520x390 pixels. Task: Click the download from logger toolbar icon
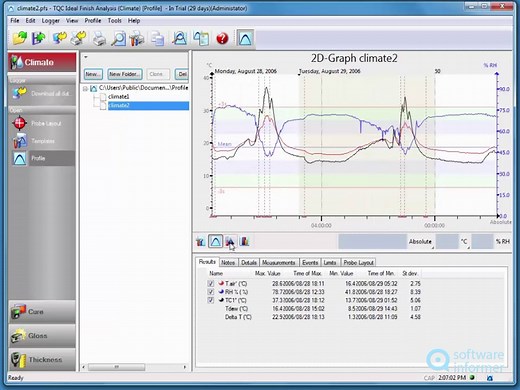tap(59, 38)
